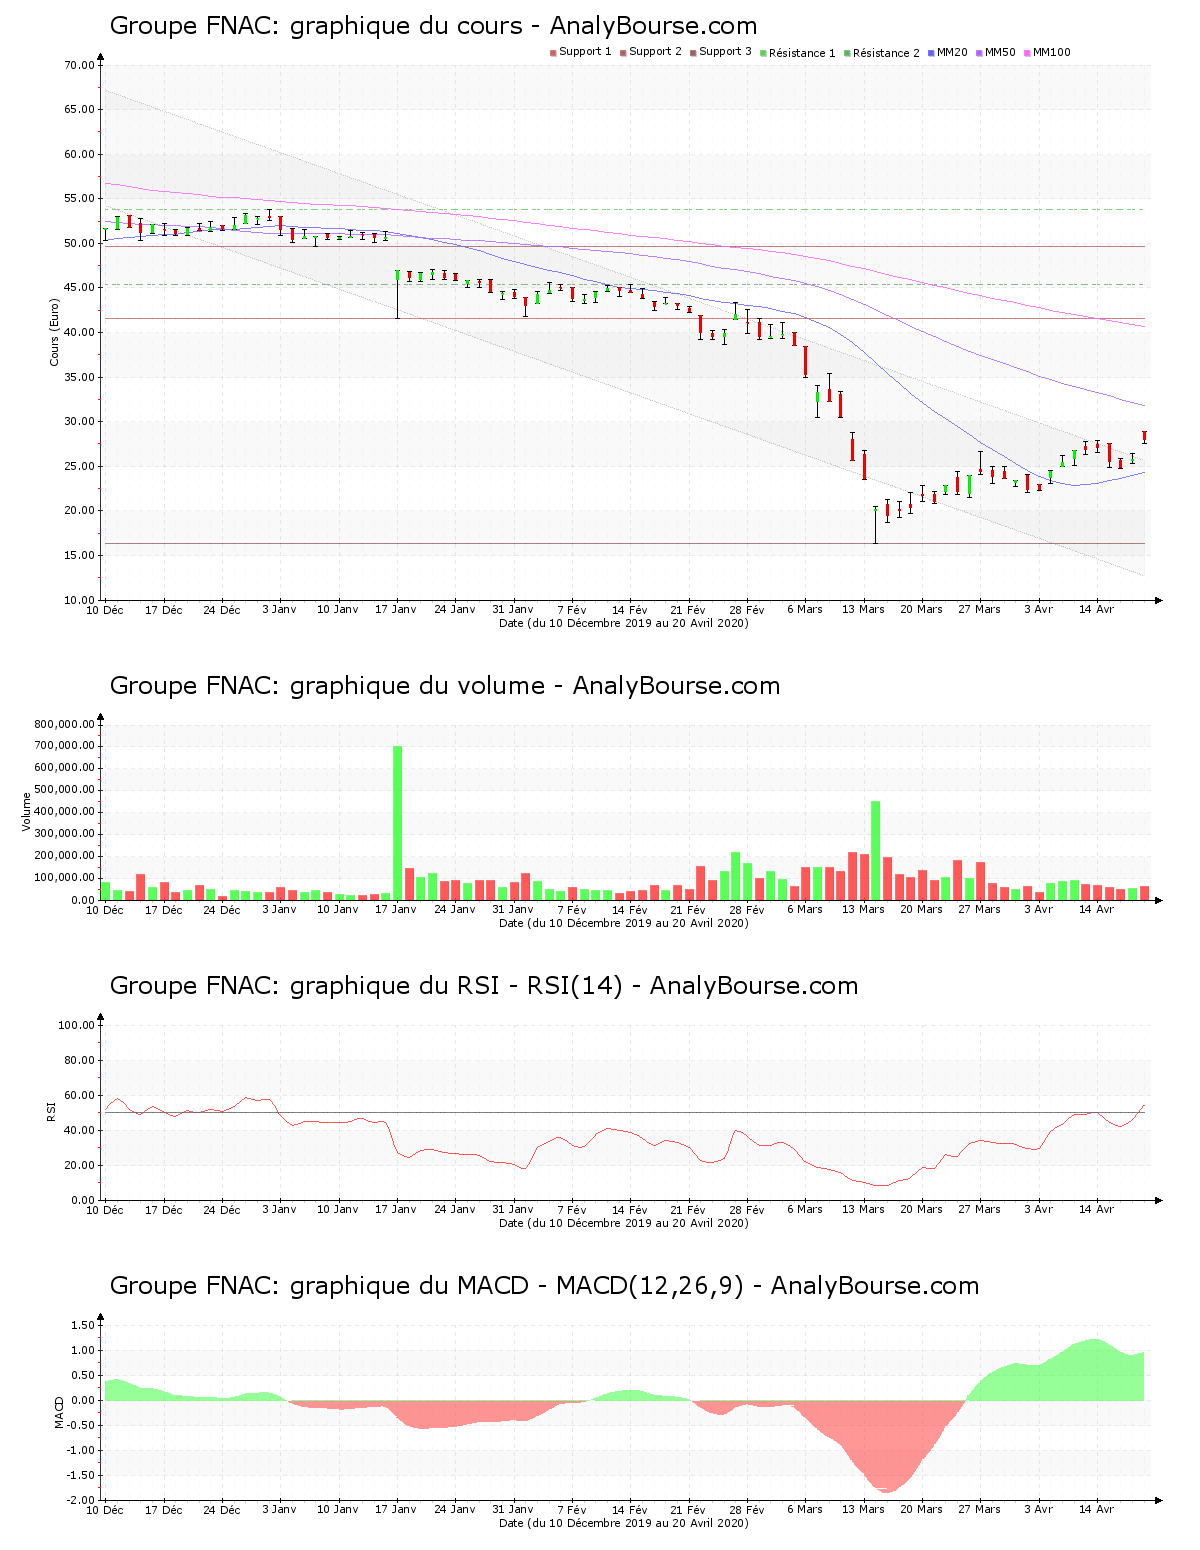The image size is (1200, 1550).
Task: Click the MM100 legend color square
Action: (1027, 53)
